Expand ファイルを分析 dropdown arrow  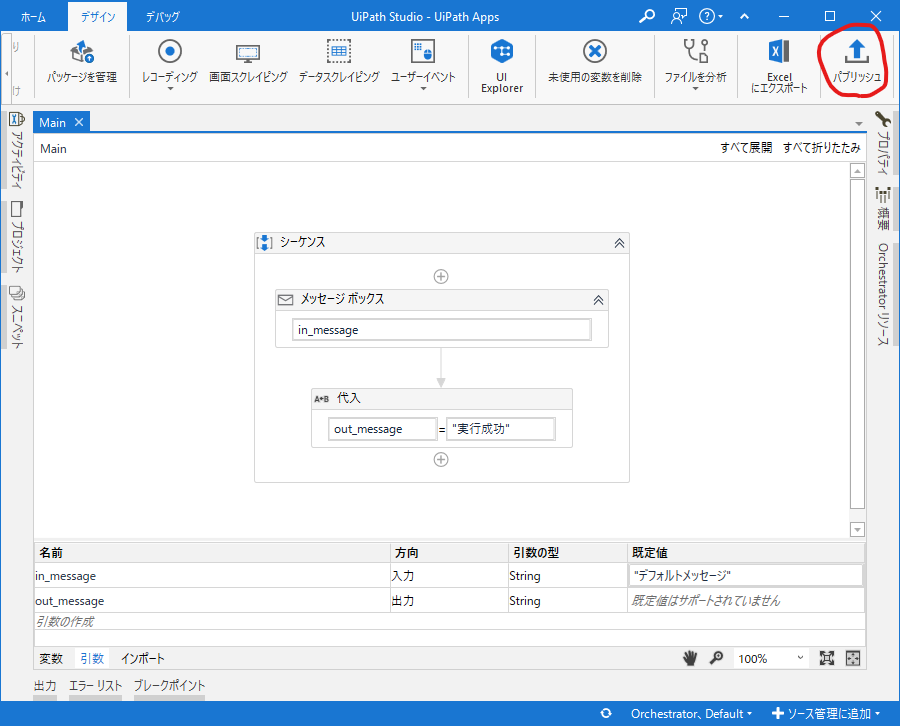695,89
